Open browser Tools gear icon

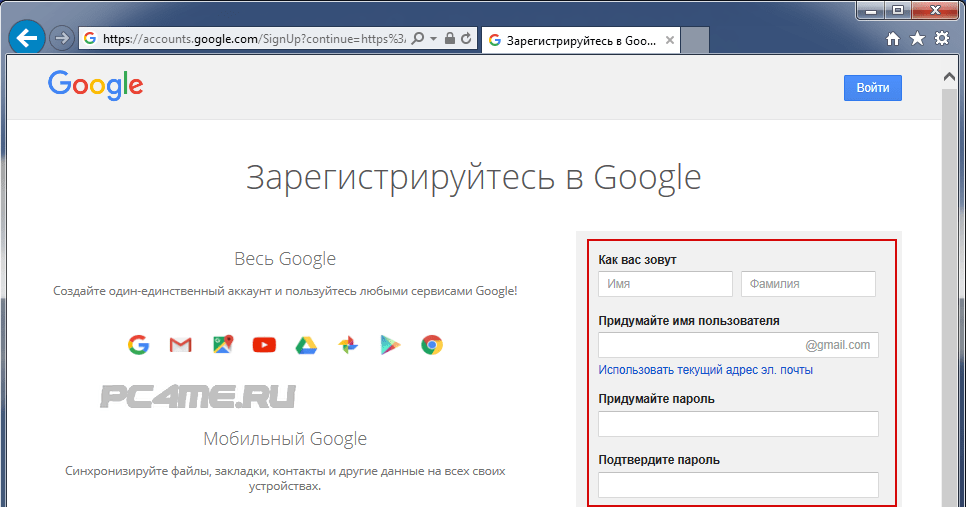[x=942, y=39]
